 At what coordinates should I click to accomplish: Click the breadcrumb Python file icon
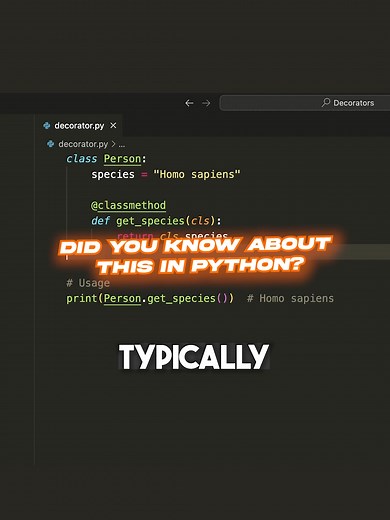click(50, 144)
